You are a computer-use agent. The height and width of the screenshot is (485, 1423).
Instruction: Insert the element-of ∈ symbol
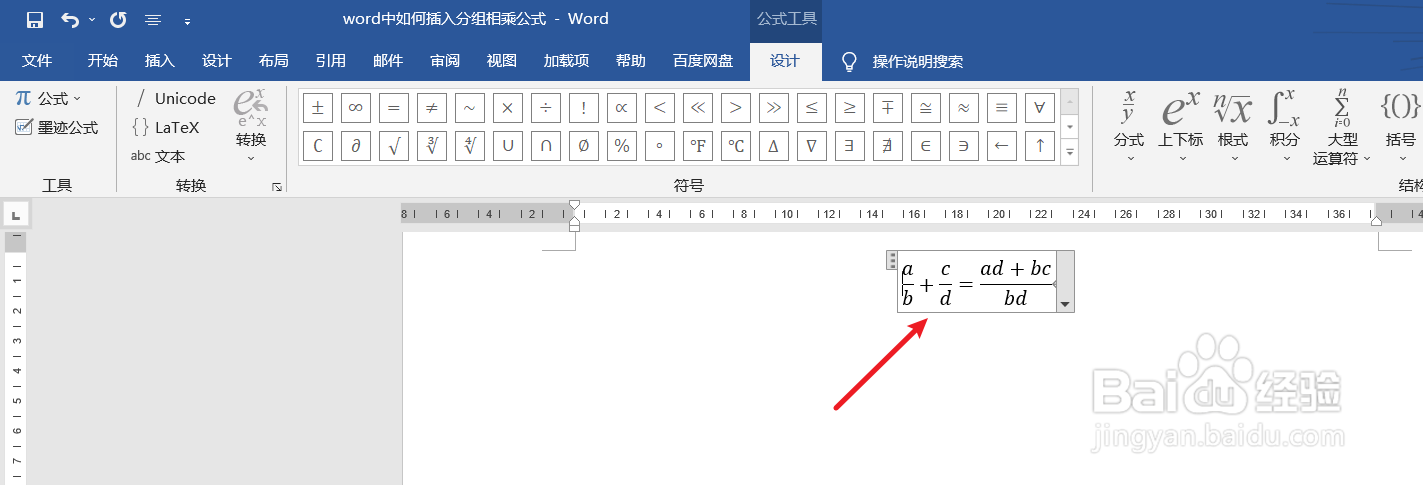926,146
